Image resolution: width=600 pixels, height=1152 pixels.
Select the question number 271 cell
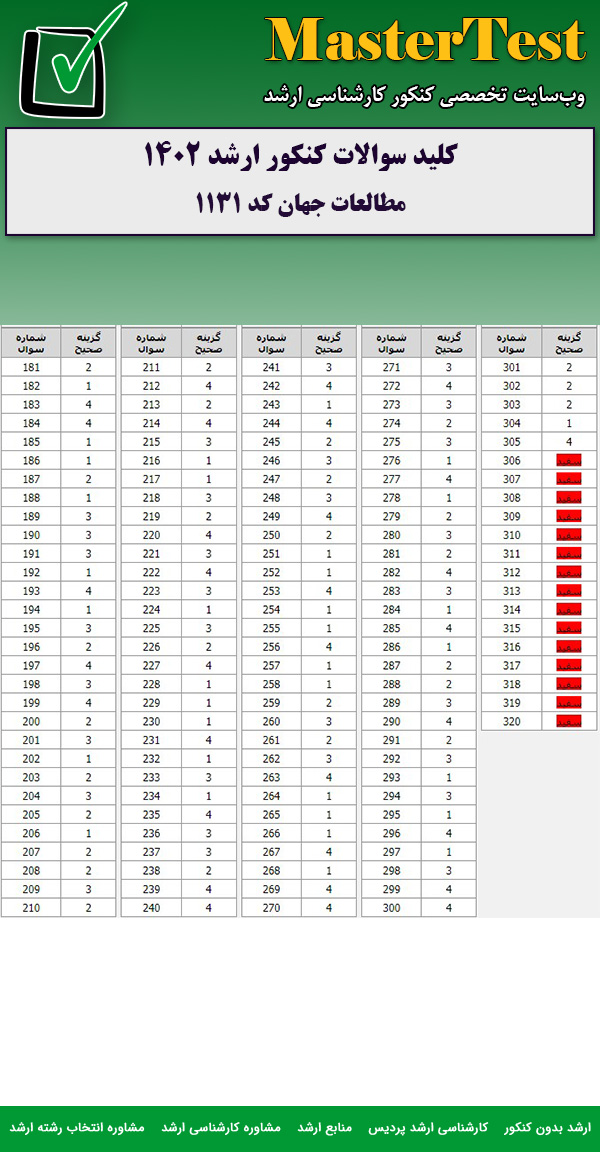(391, 367)
